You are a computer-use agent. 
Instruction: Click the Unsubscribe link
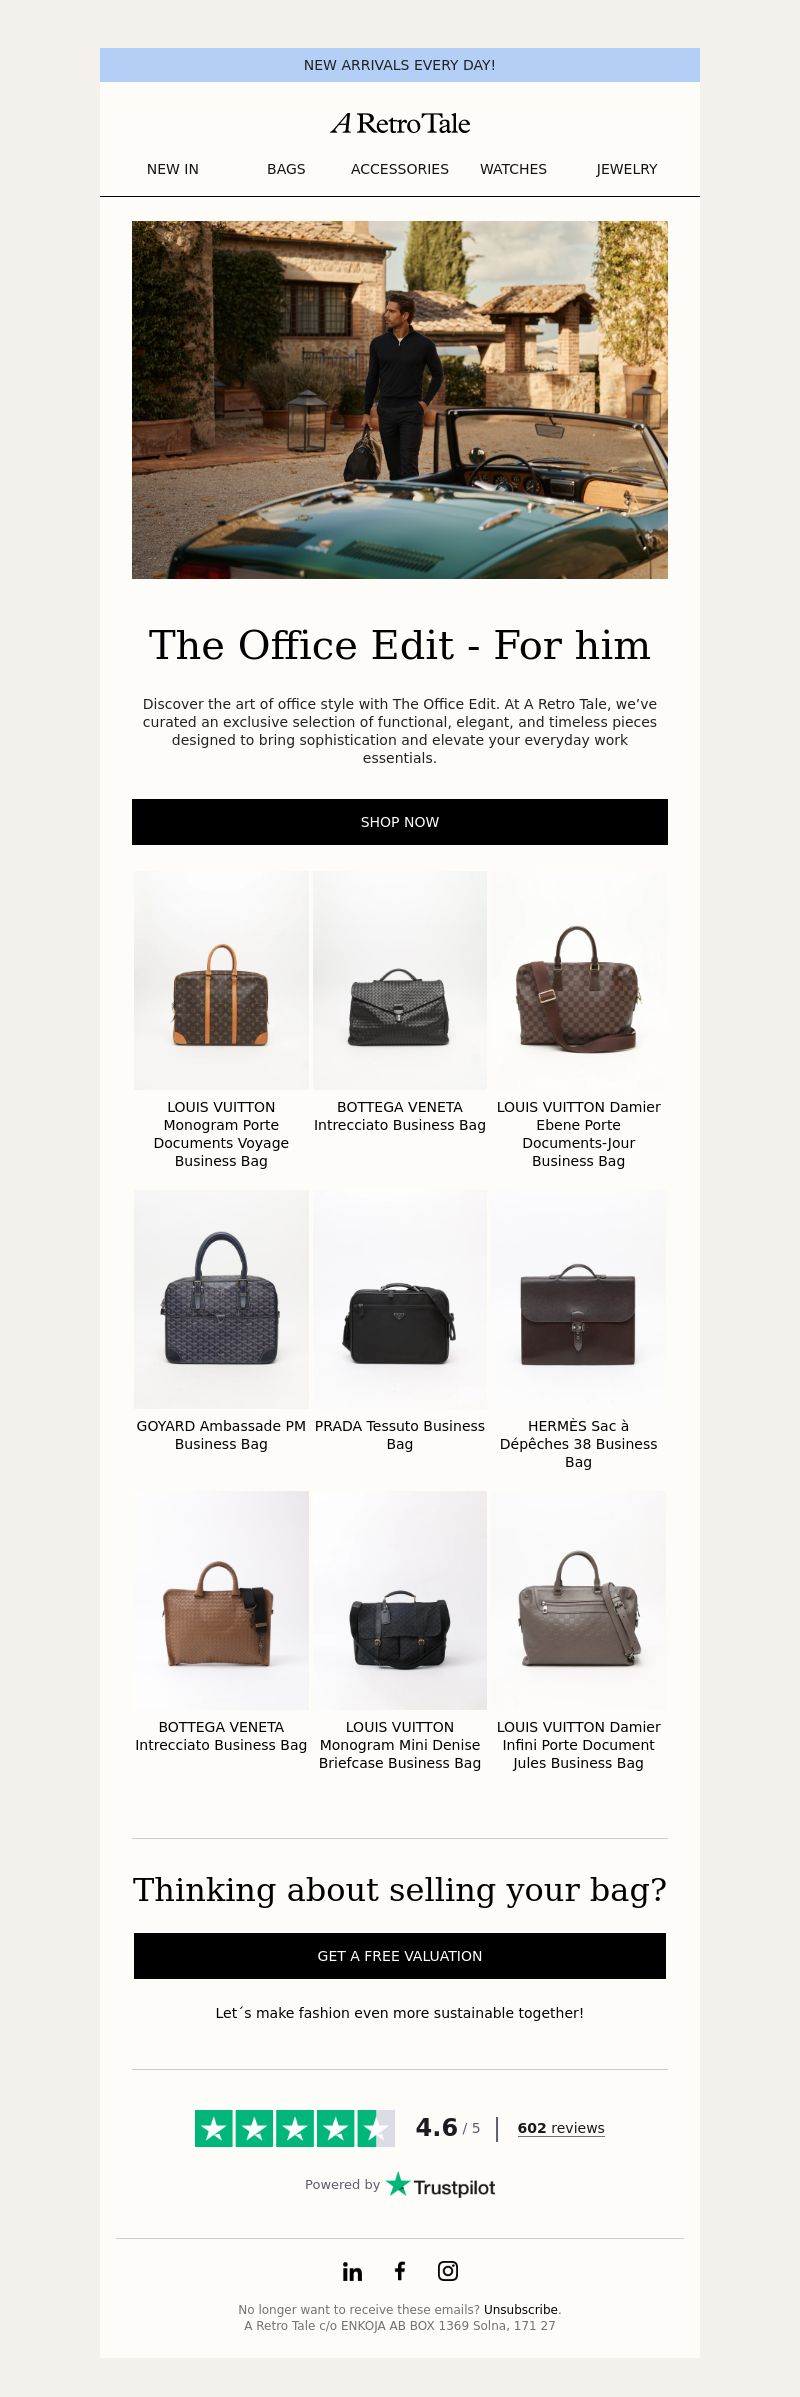tap(521, 2310)
